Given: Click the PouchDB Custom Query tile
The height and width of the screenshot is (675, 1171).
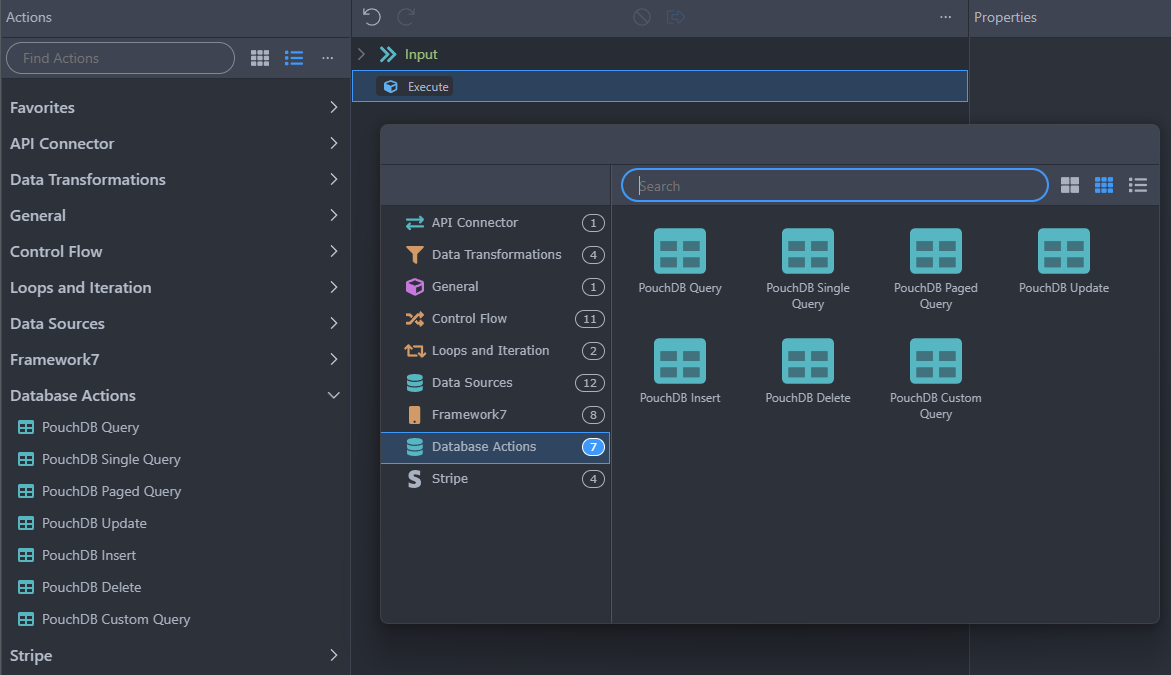Looking at the screenshot, I should 935,362.
